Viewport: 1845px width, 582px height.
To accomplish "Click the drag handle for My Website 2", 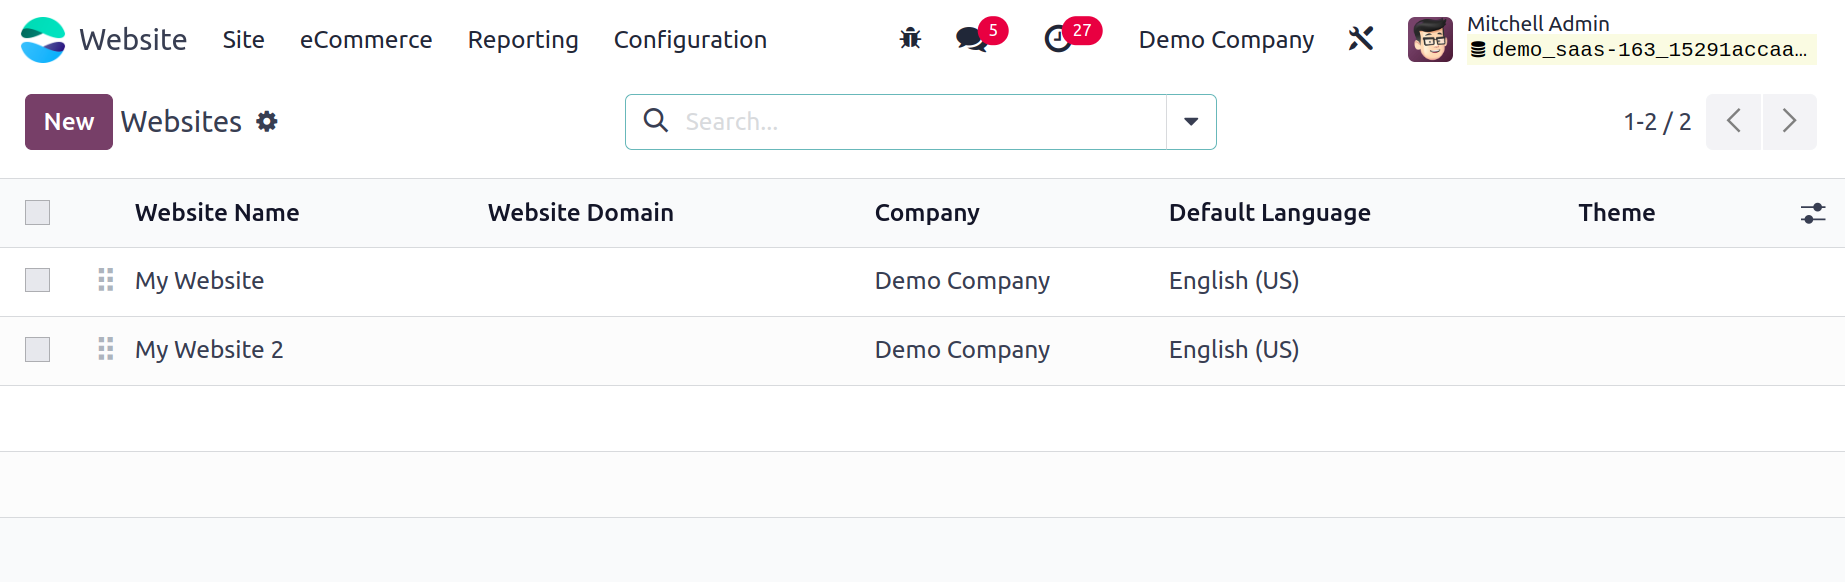I will [106, 349].
